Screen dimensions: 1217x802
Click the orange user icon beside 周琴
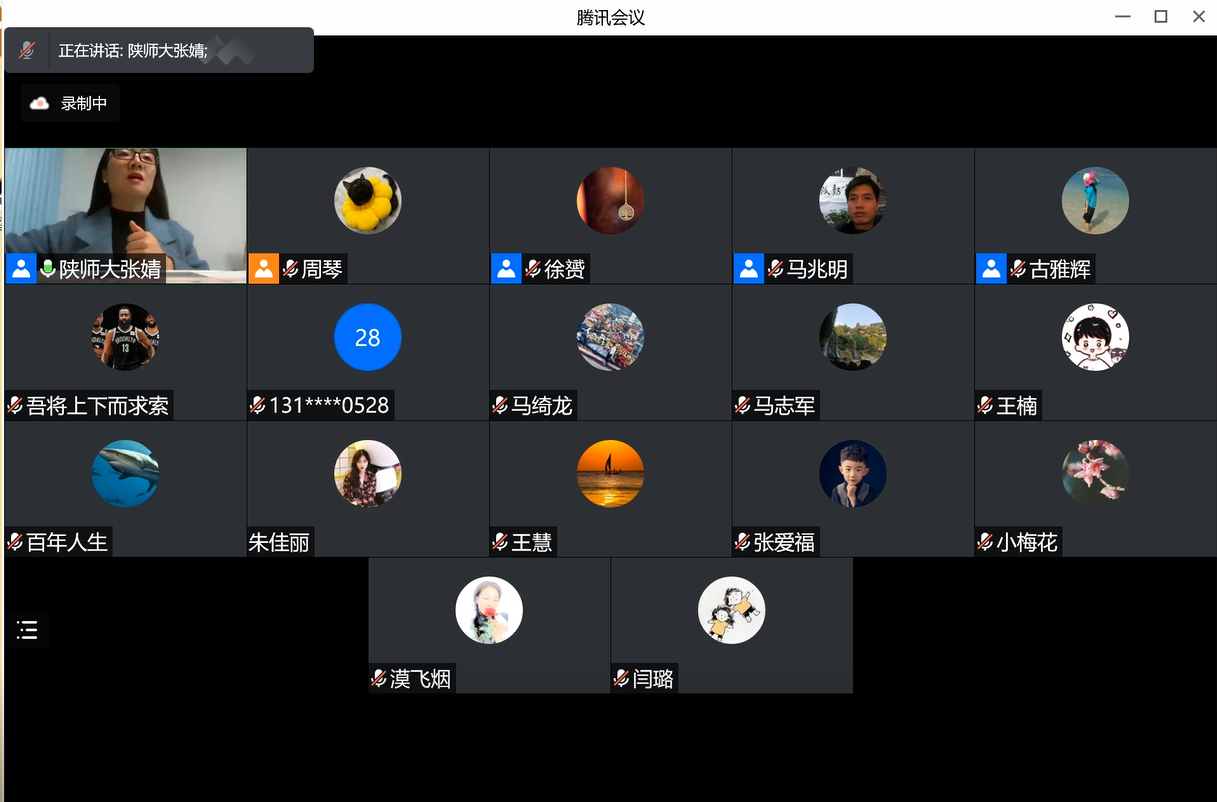pyautogui.click(x=264, y=269)
